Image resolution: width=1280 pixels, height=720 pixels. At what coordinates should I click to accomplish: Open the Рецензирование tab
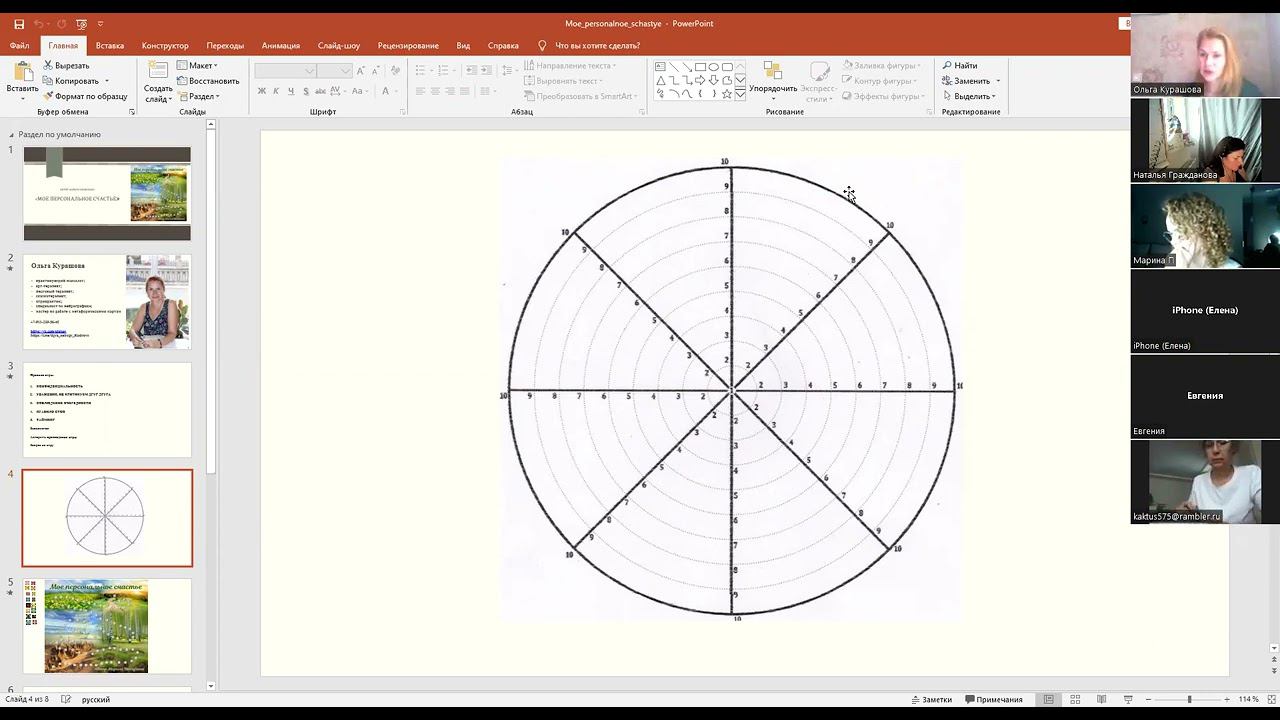click(408, 45)
